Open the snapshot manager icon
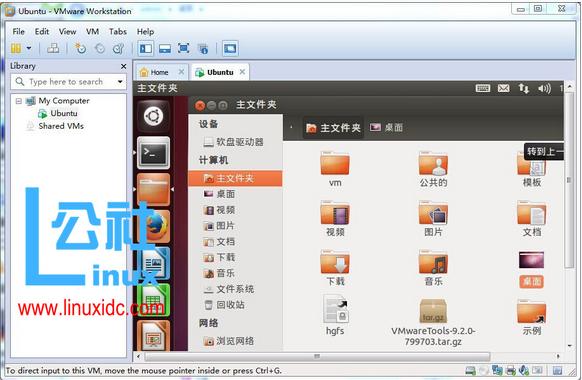Image resolution: width=582 pixels, height=380 pixels. point(118,48)
